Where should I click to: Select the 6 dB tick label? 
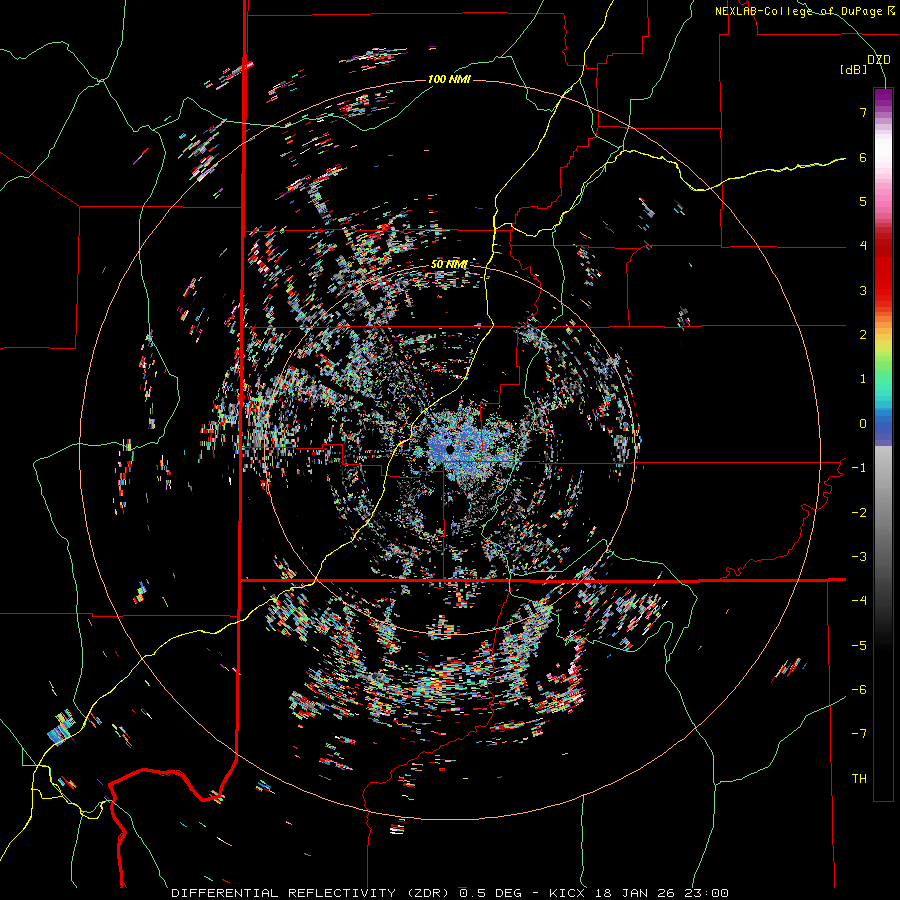(x=863, y=157)
